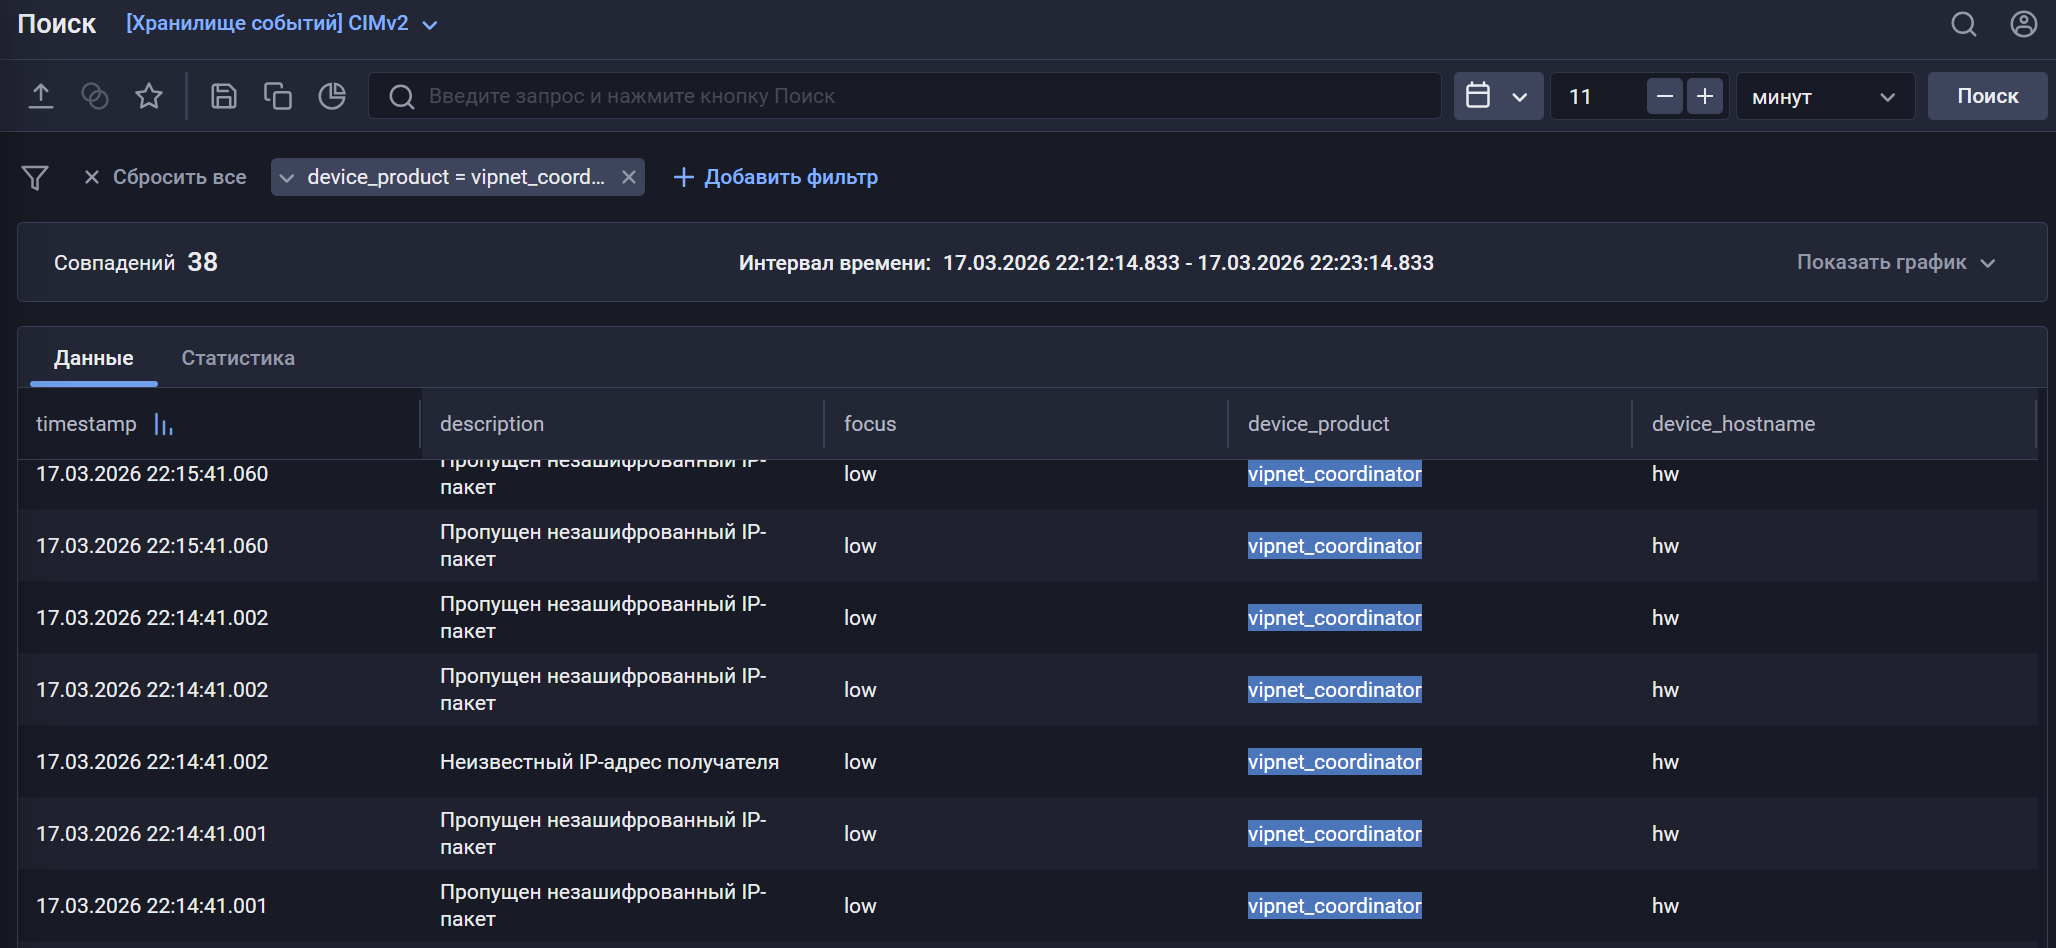Click the save query icon

coord(224,95)
